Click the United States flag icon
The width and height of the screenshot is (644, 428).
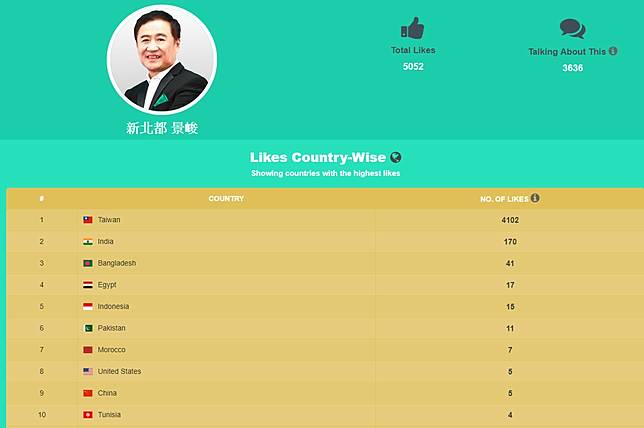(x=88, y=371)
